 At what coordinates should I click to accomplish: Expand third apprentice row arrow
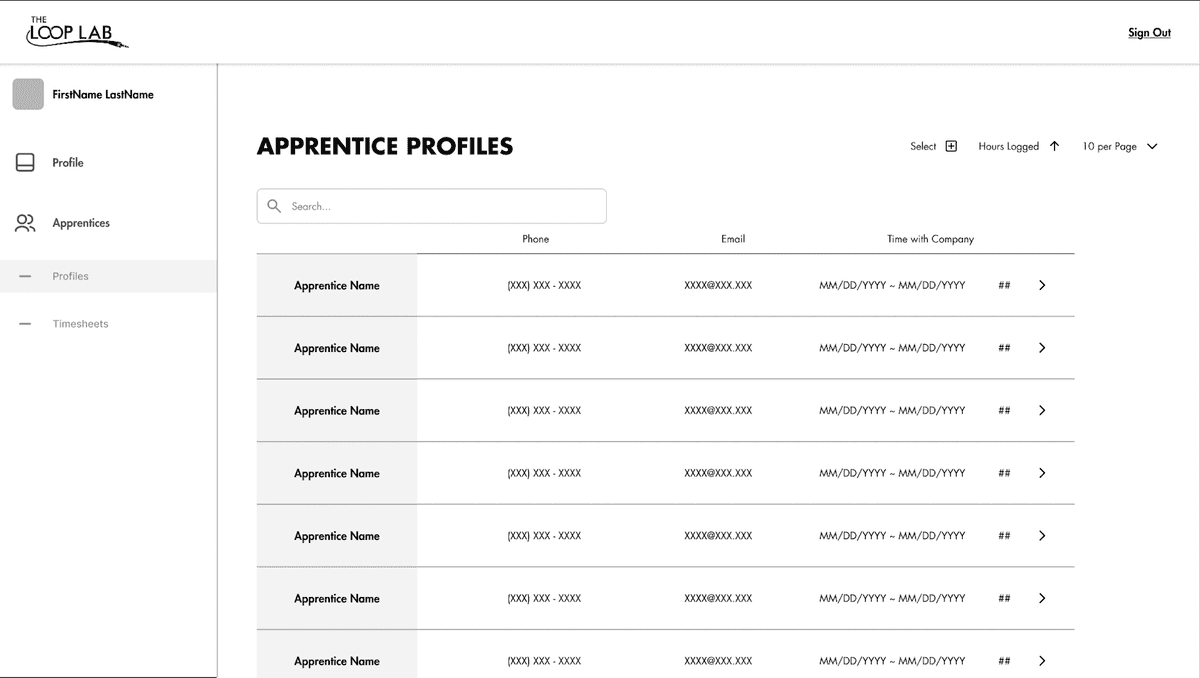coord(1042,410)
